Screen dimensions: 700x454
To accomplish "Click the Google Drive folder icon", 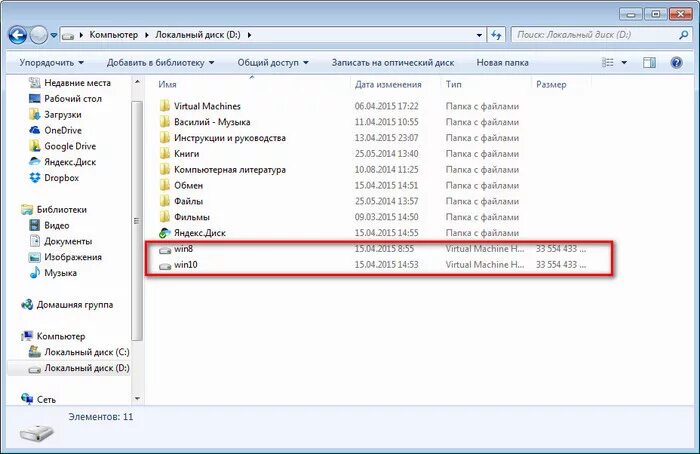I will point(34,146).
